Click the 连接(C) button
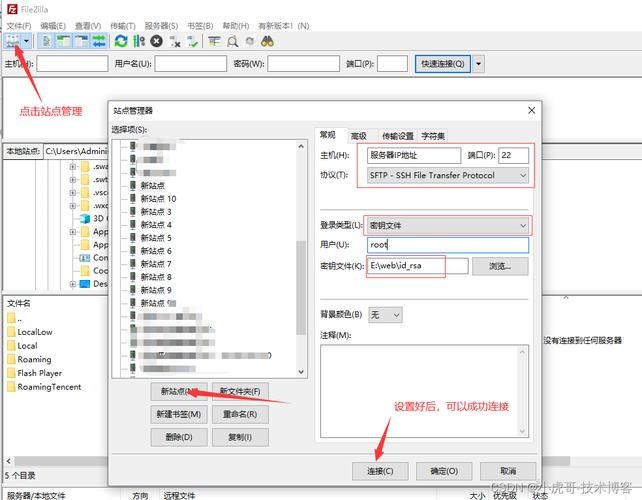 tap(380, 470)
